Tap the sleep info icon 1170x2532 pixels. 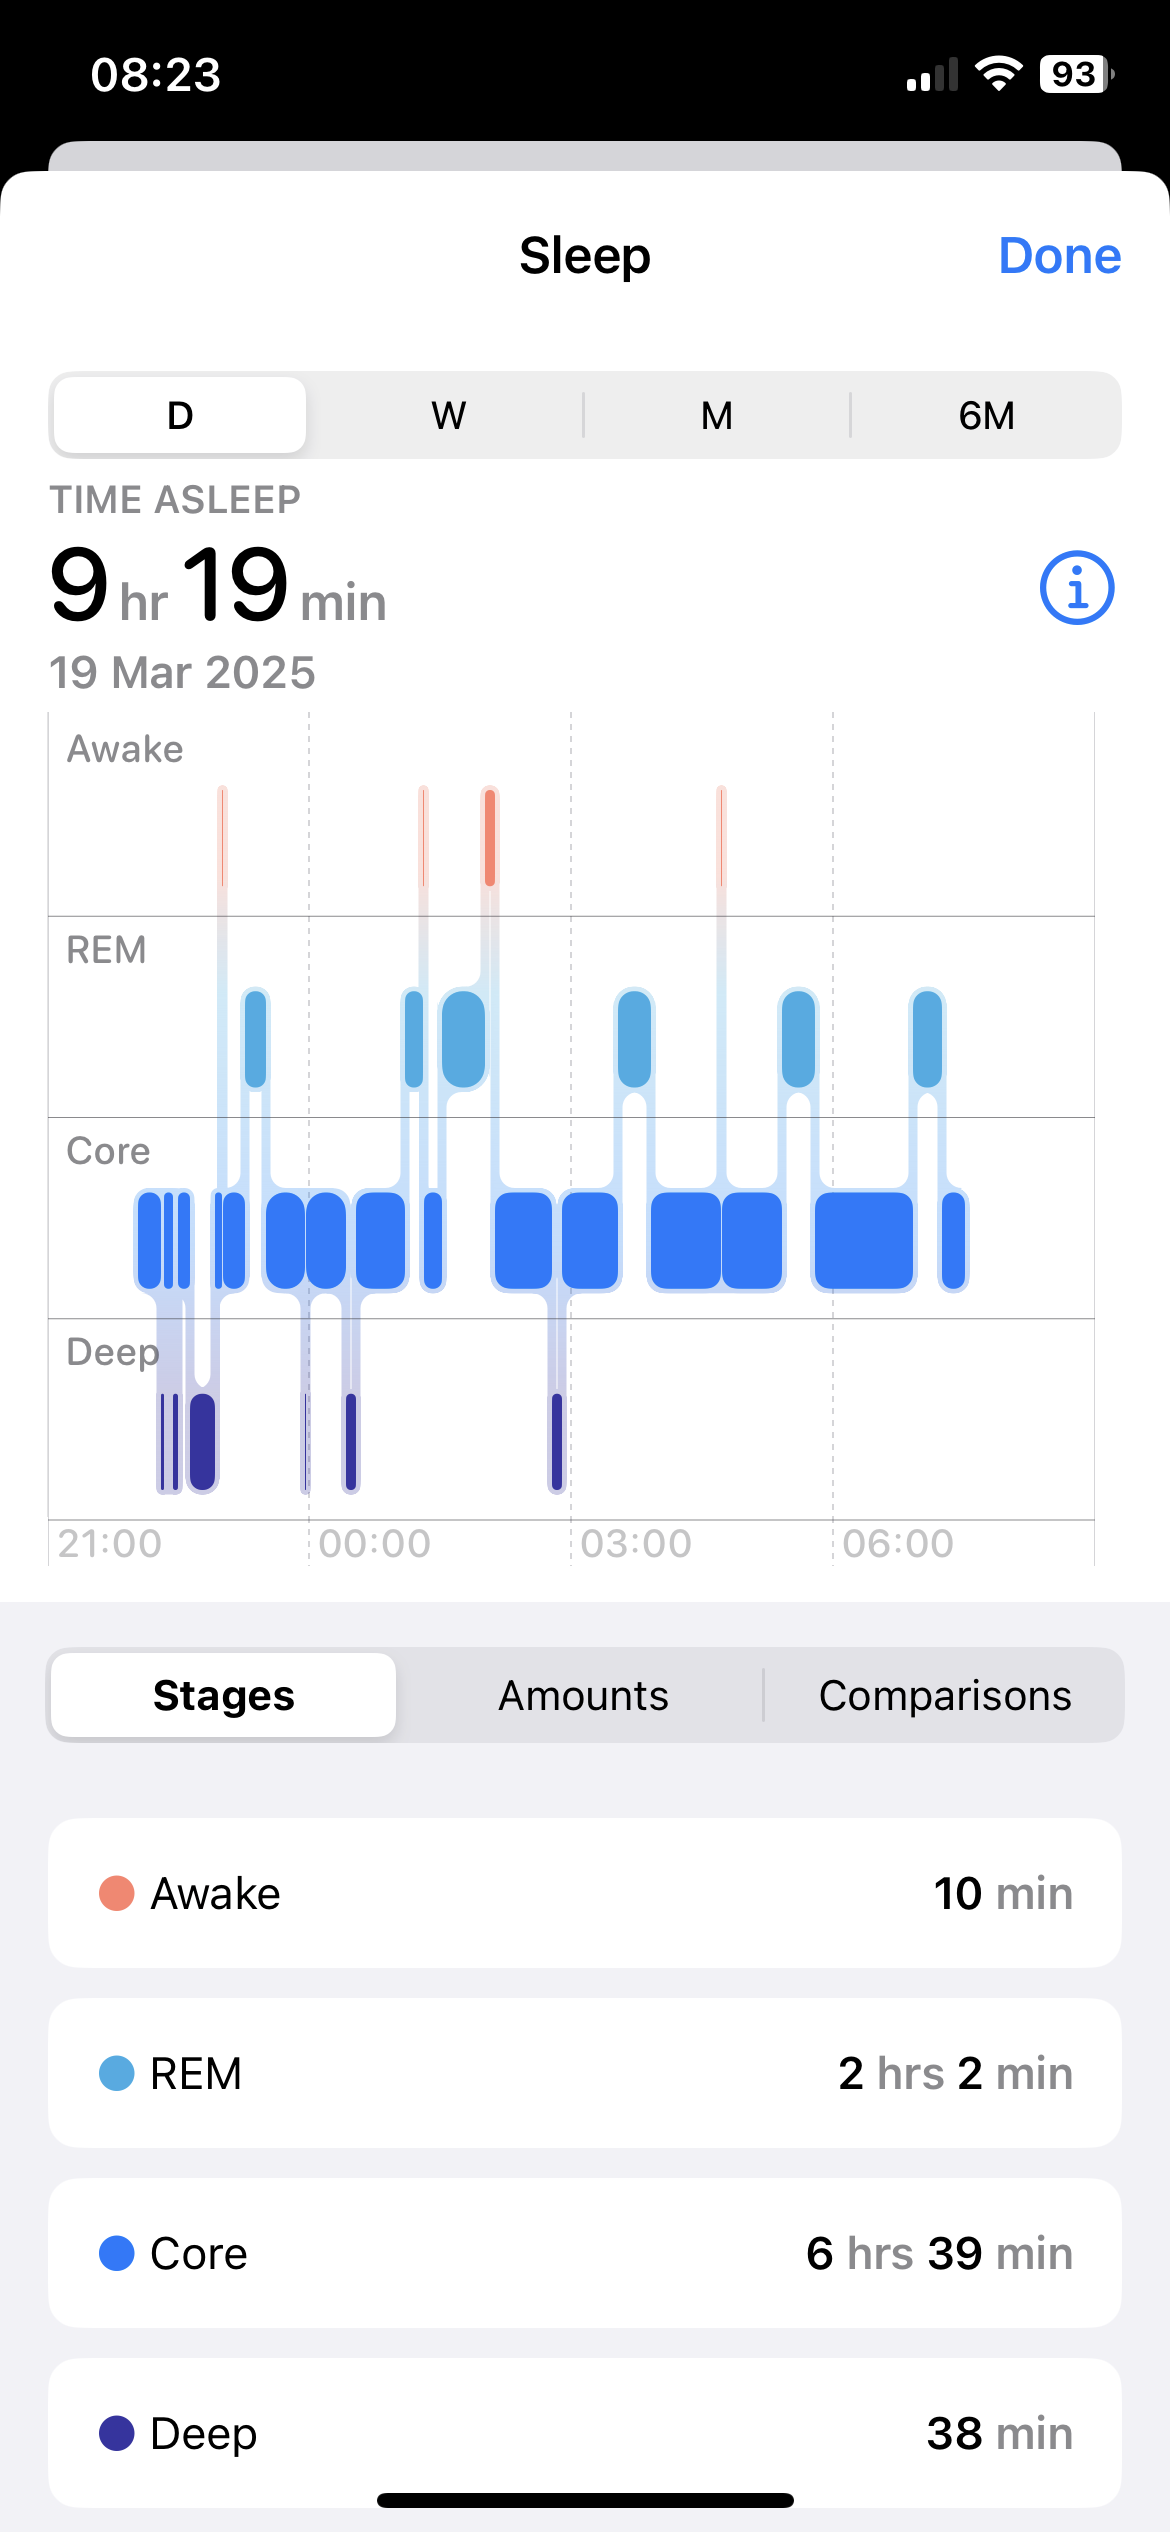point(1076,588)
